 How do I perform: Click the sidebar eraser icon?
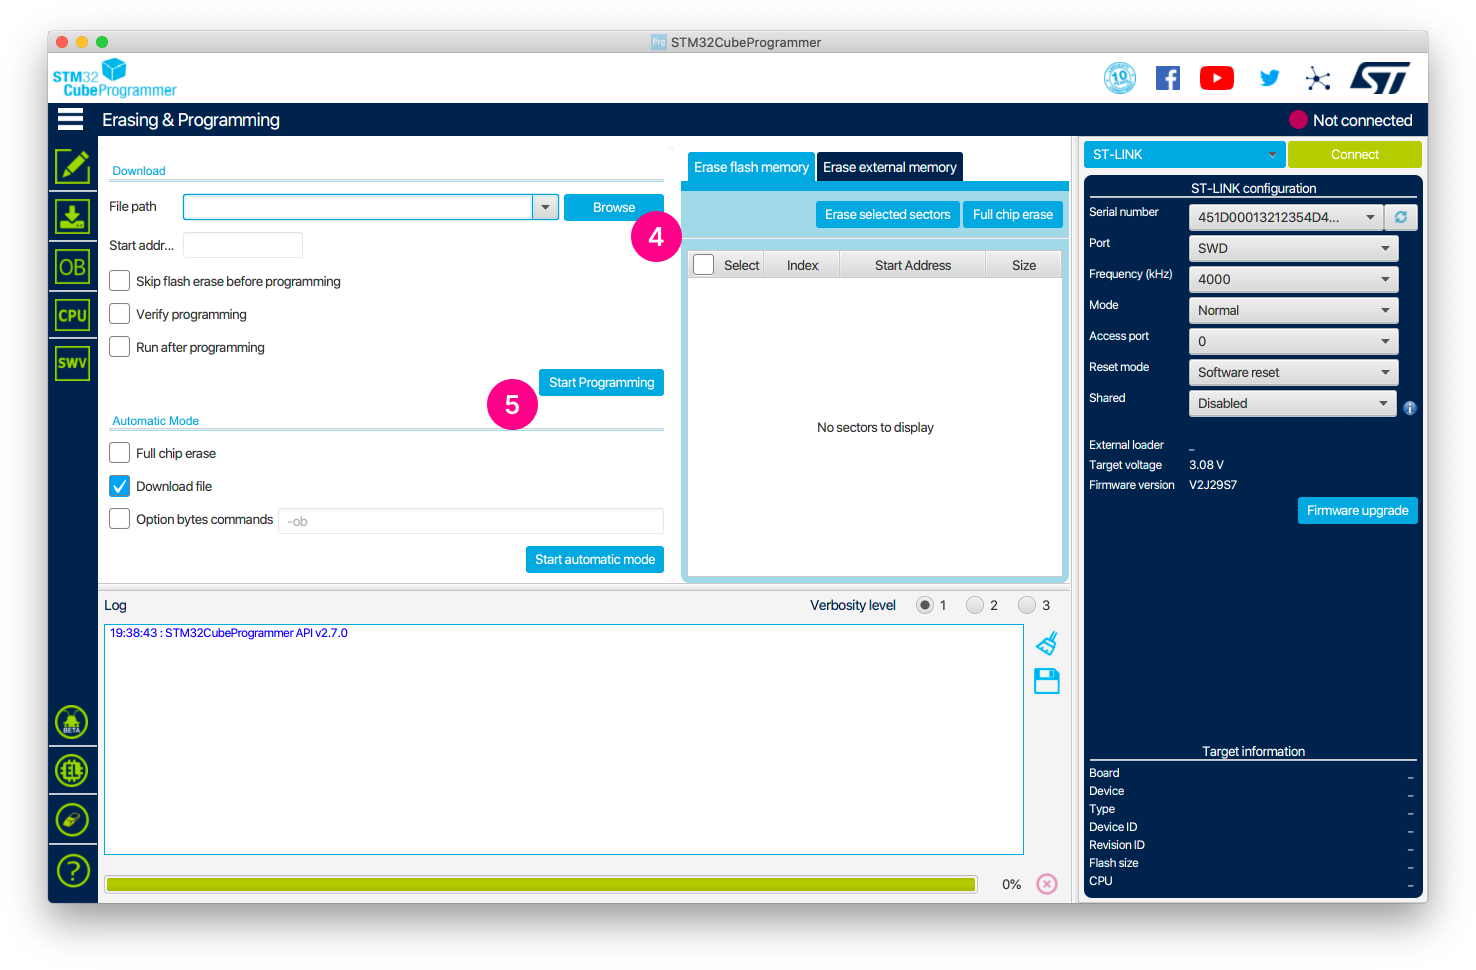click(x=72, y=820)
